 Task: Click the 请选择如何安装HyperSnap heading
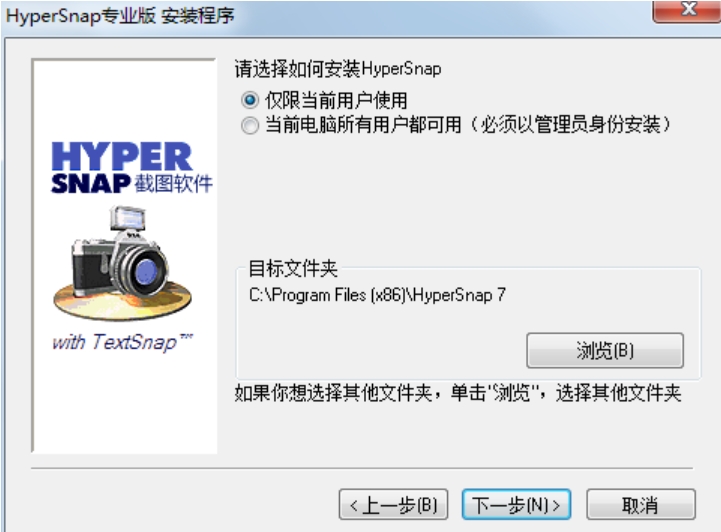[x=338, y=69]
